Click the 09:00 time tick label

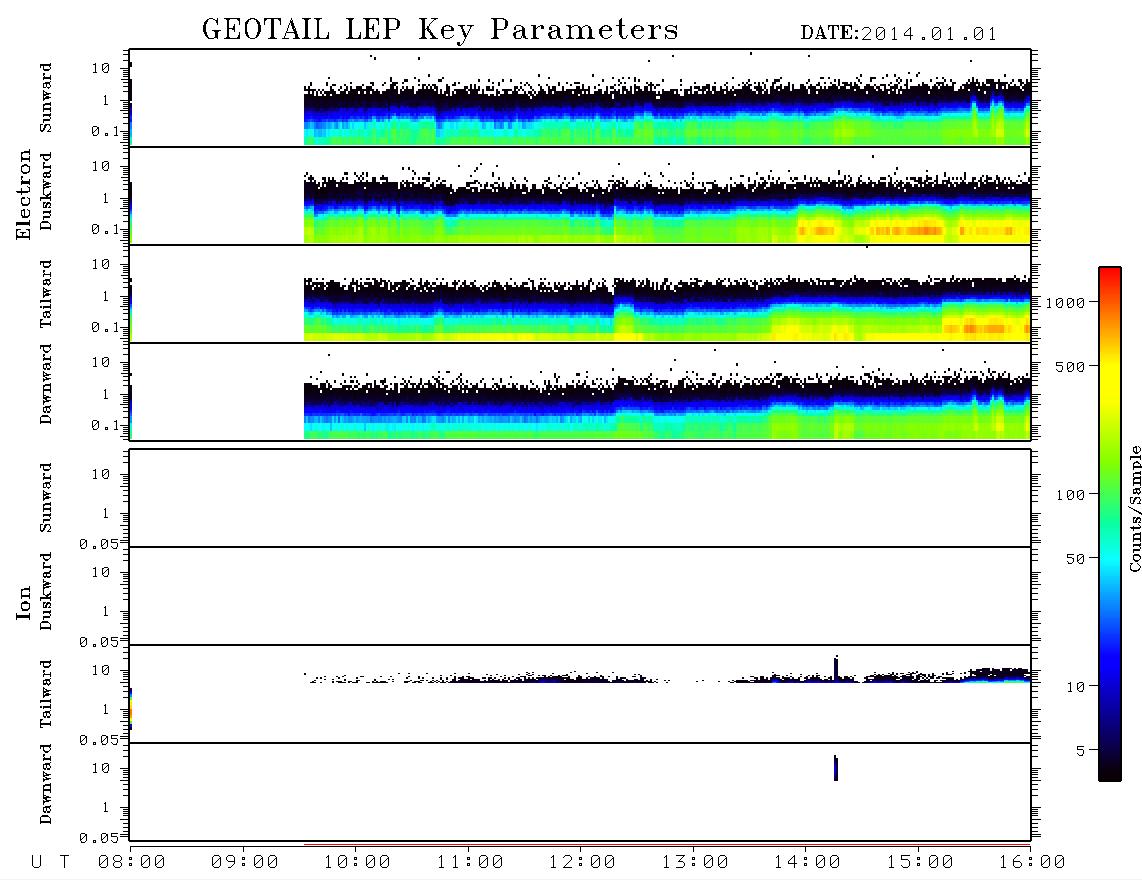(245, 863)
